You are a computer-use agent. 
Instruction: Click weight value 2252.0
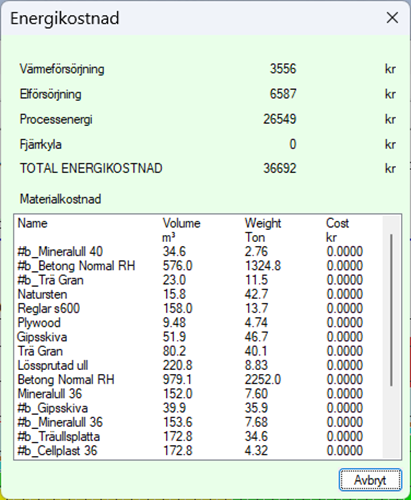(263, 380)
